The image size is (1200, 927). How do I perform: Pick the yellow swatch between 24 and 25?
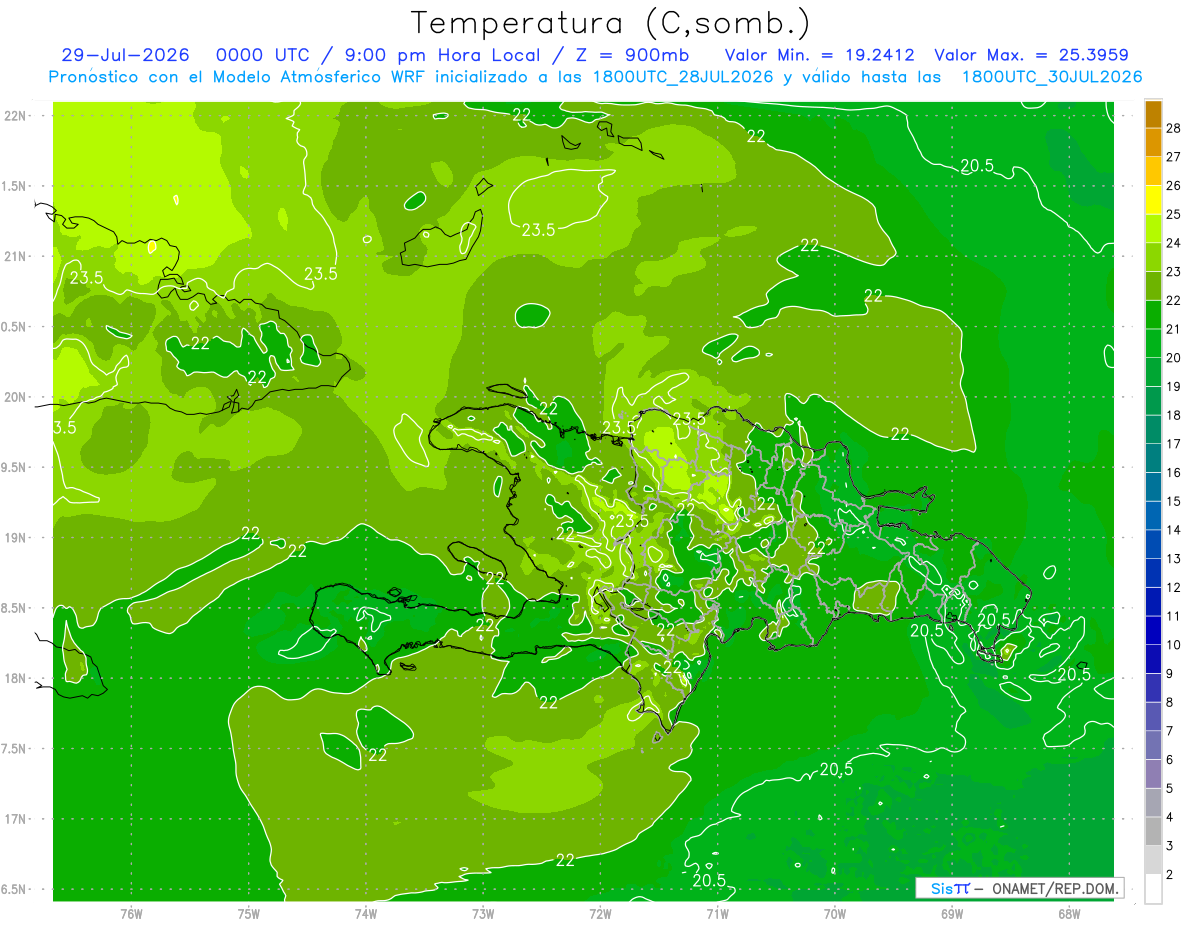(1153, 228)
